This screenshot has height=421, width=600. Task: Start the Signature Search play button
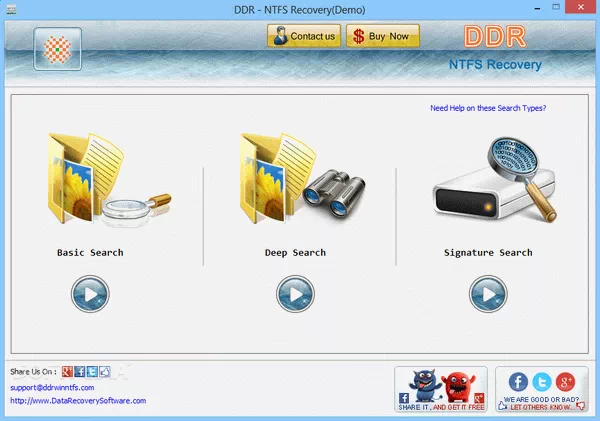tap(488, 294)
